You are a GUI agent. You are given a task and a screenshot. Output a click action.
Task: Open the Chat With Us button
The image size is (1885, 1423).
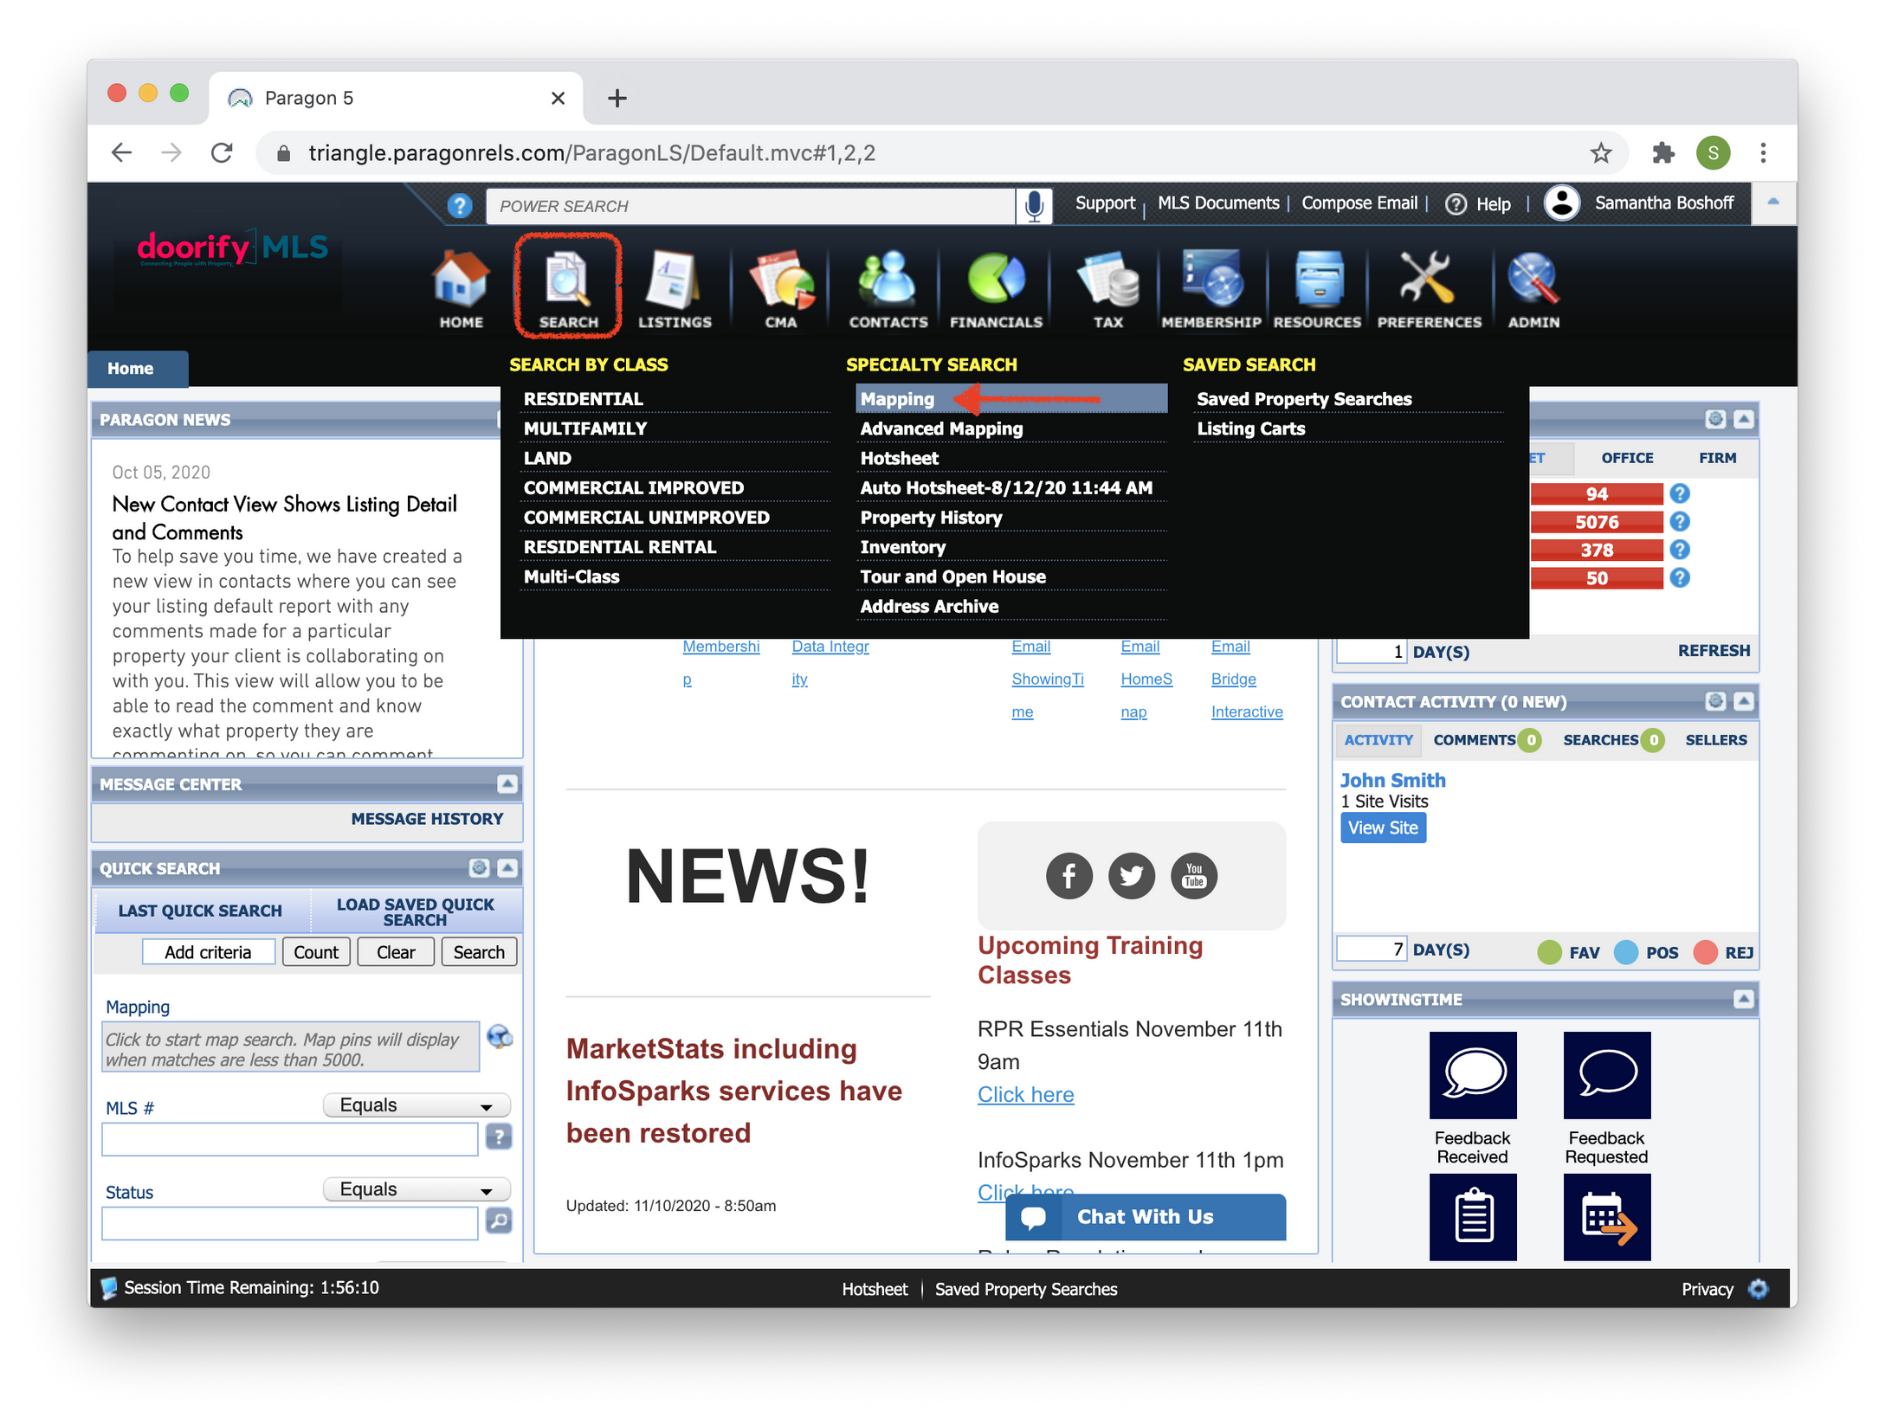(1145, 1217)
